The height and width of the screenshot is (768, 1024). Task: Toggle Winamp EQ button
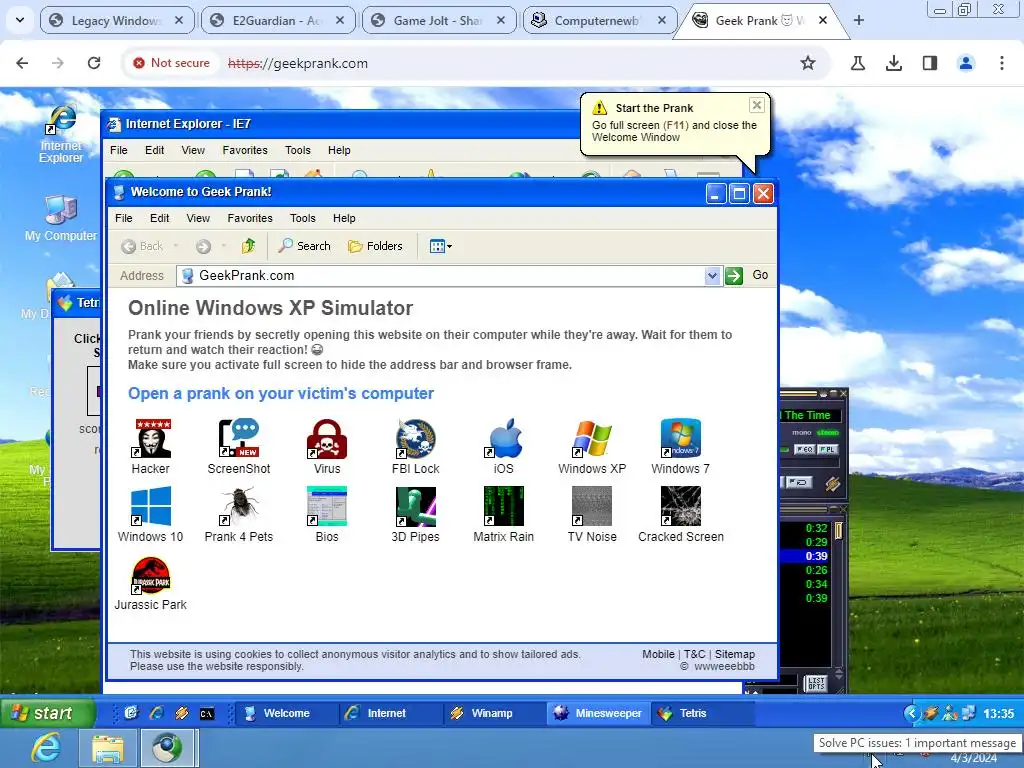(x=804, y=449)
